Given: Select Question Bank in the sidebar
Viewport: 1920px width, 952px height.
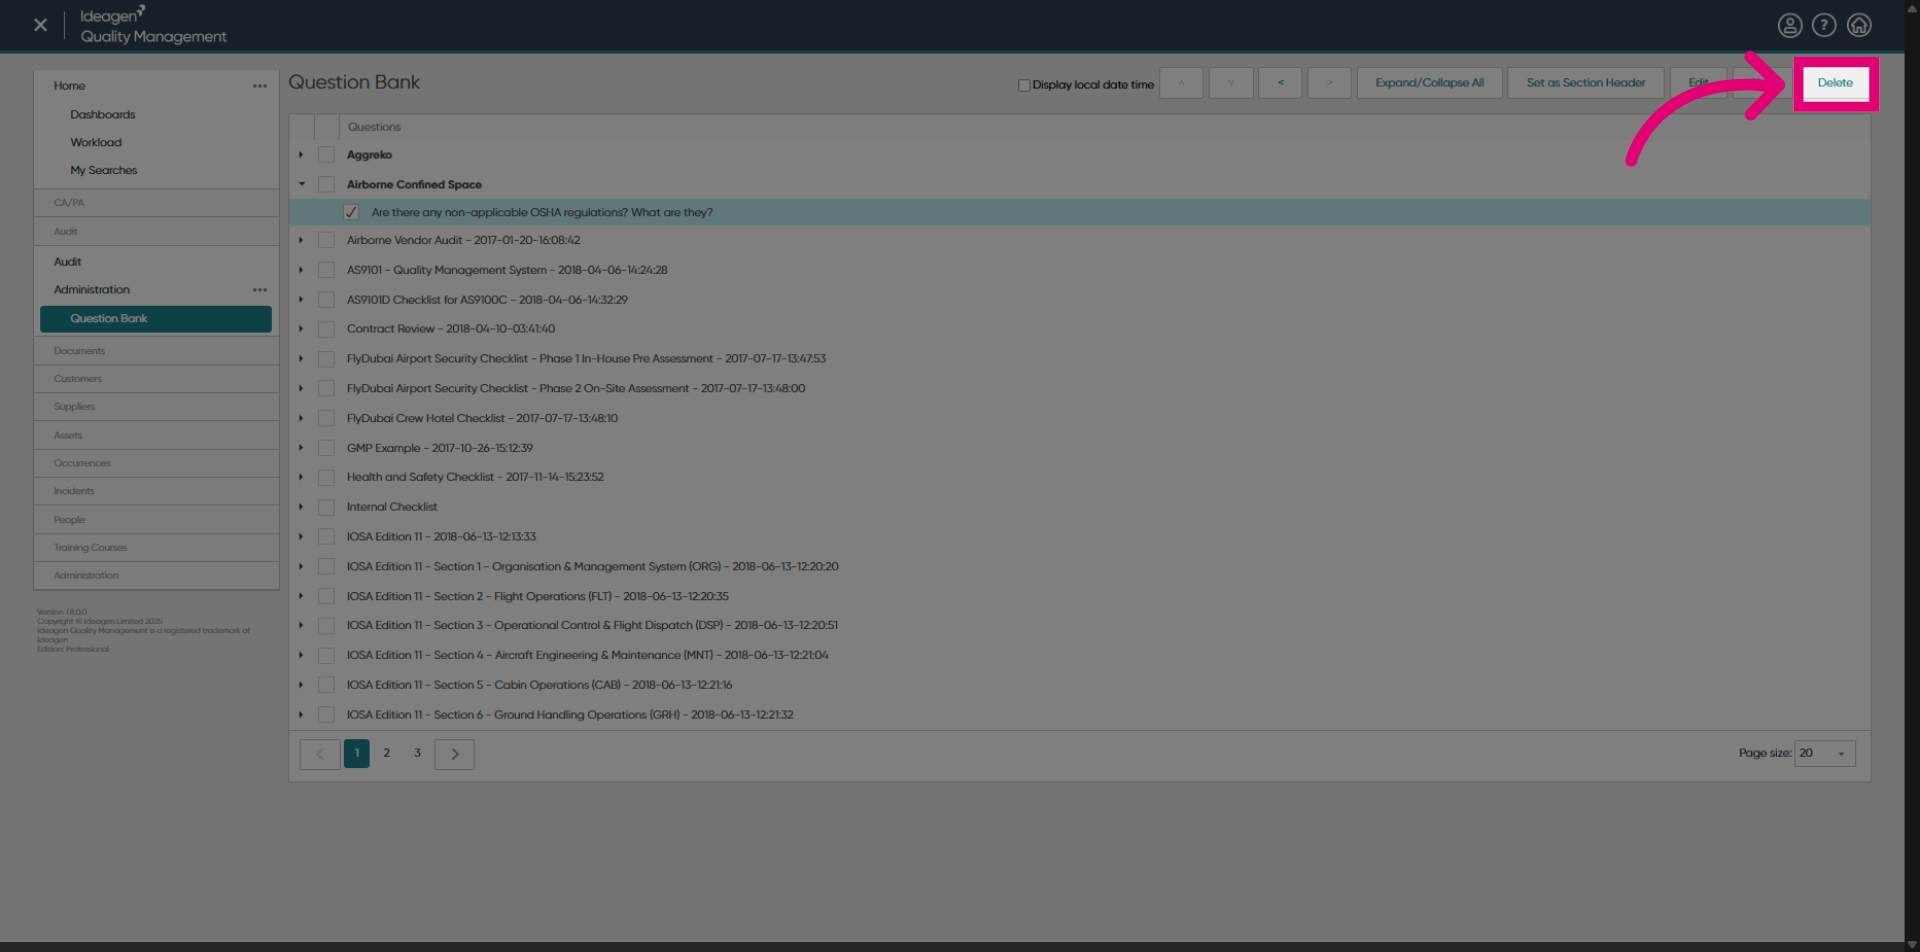Looking at the screenshot, I should pos(156,319).
